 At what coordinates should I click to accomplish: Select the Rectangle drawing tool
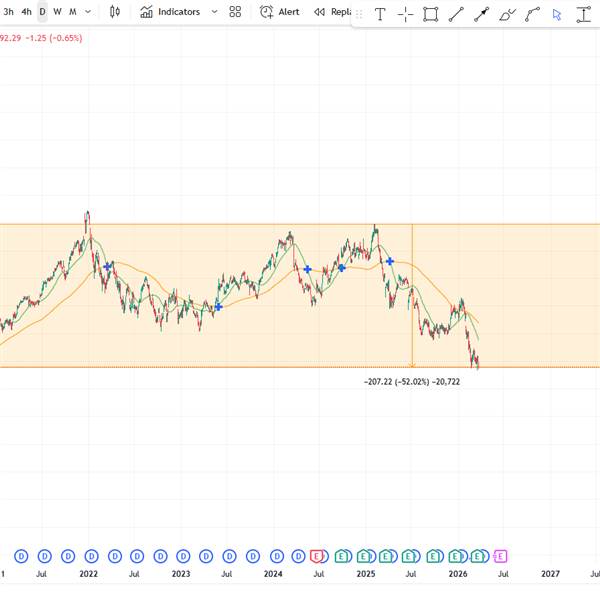pos(430,15)
